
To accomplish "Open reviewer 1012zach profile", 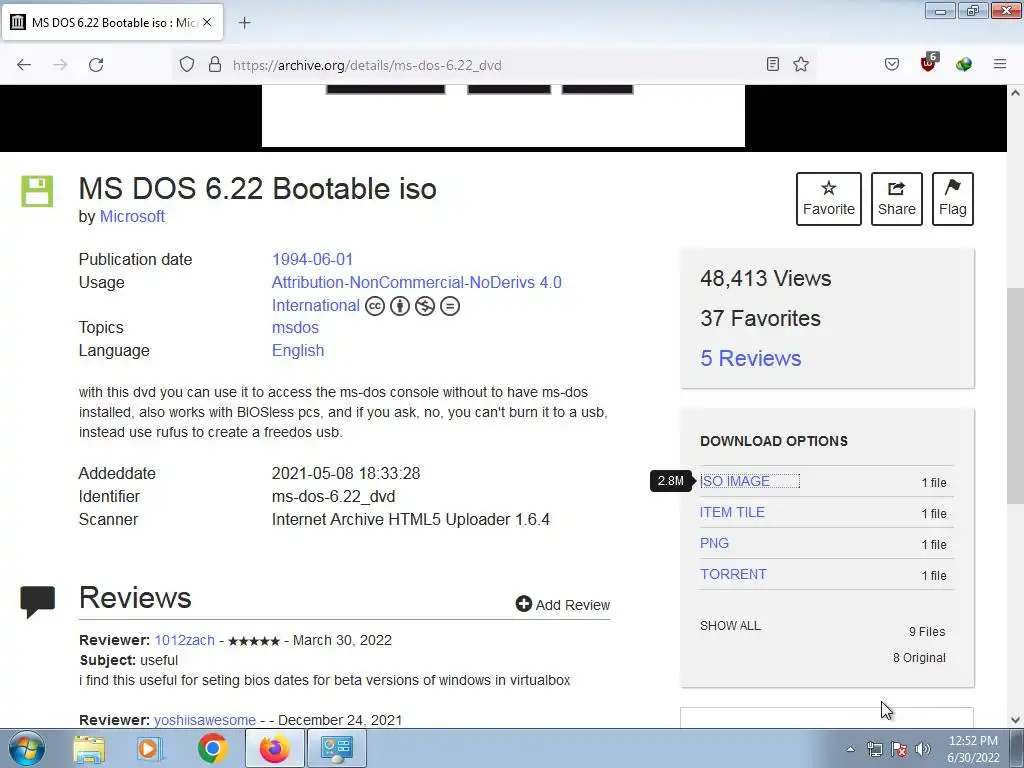I will 184,640.
